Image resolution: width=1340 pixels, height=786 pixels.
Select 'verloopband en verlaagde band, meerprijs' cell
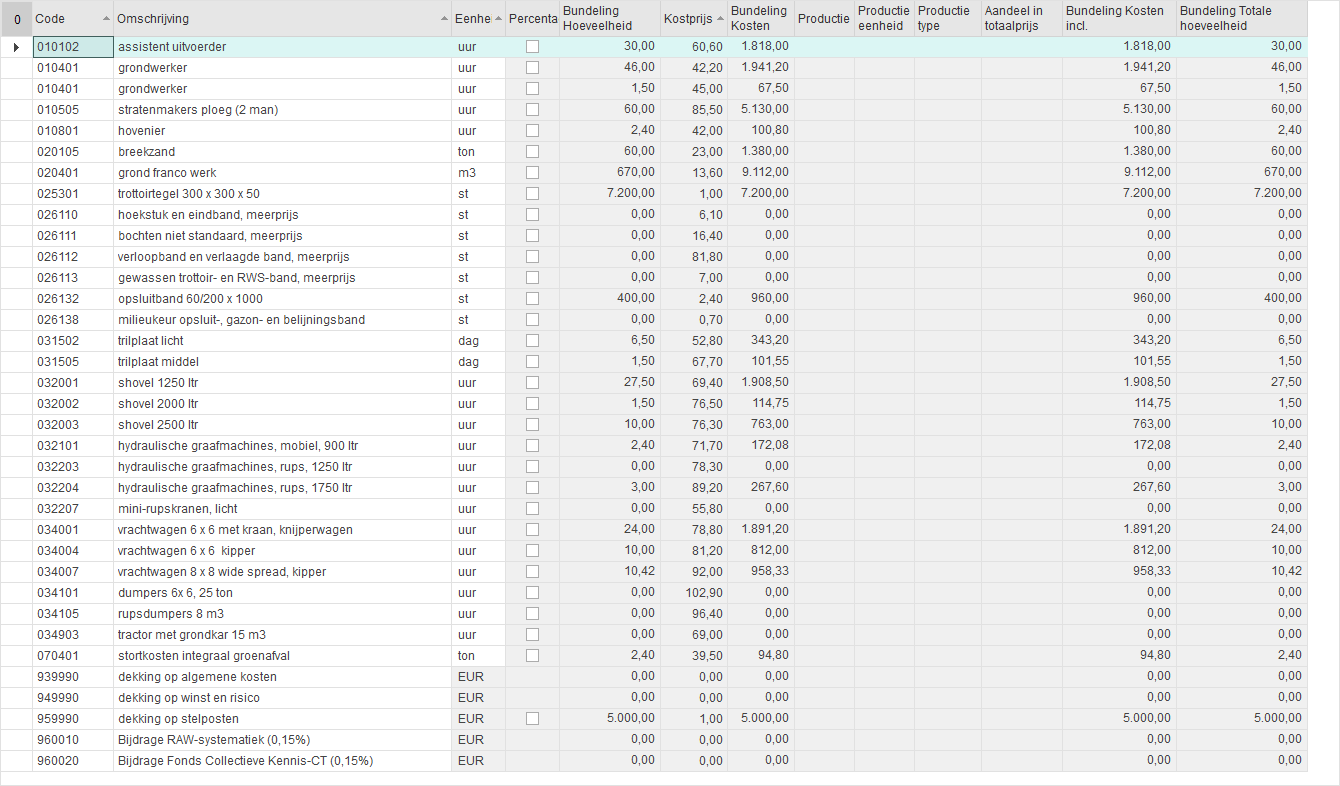tap(283, 257)
